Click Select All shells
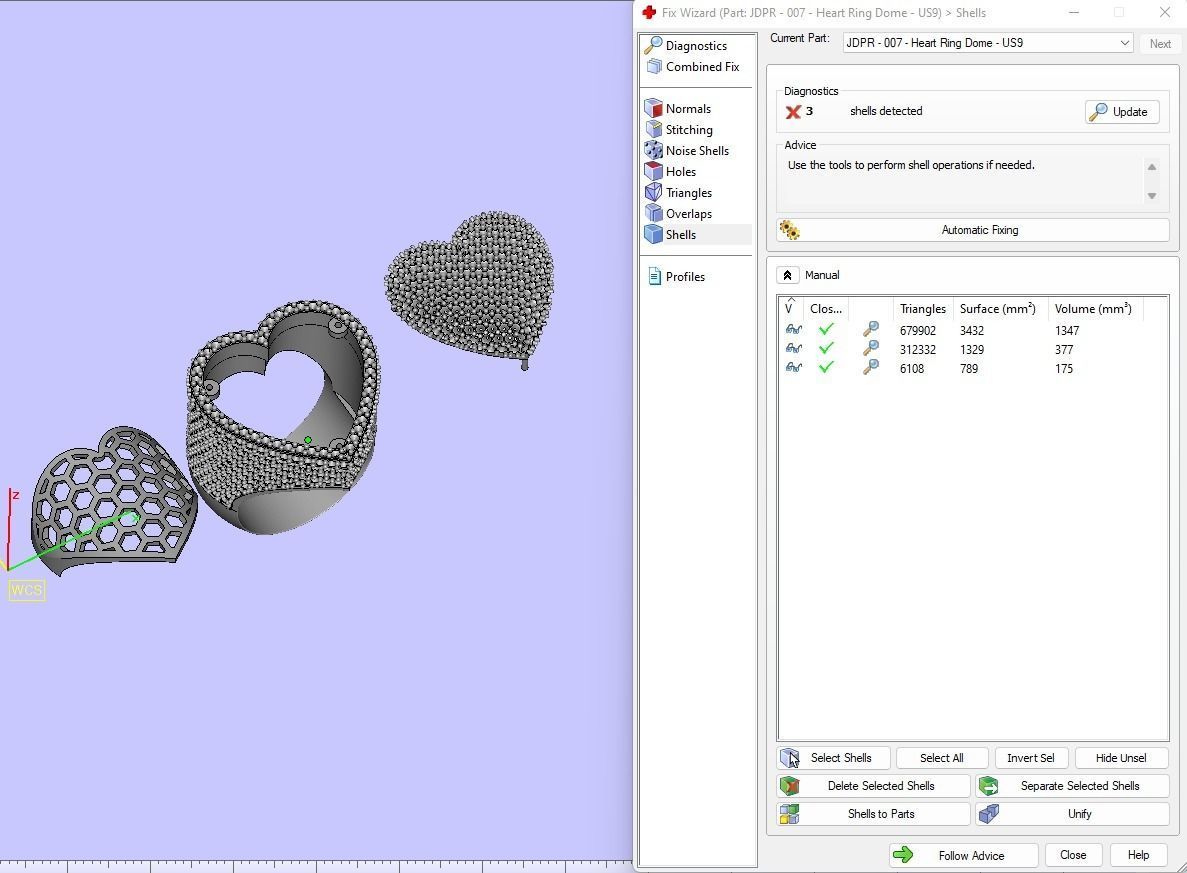 pyautogui.click(x=942, y=758)
